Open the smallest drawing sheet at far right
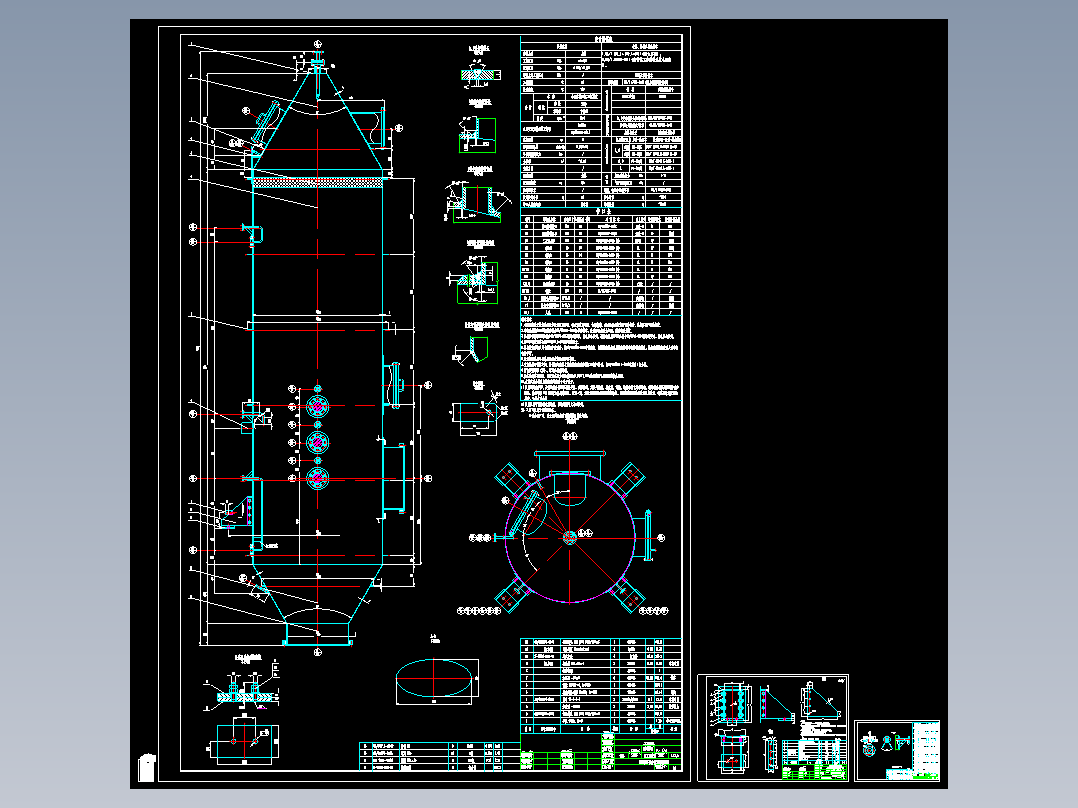The image size is (1078, 808). coord(897,750)
